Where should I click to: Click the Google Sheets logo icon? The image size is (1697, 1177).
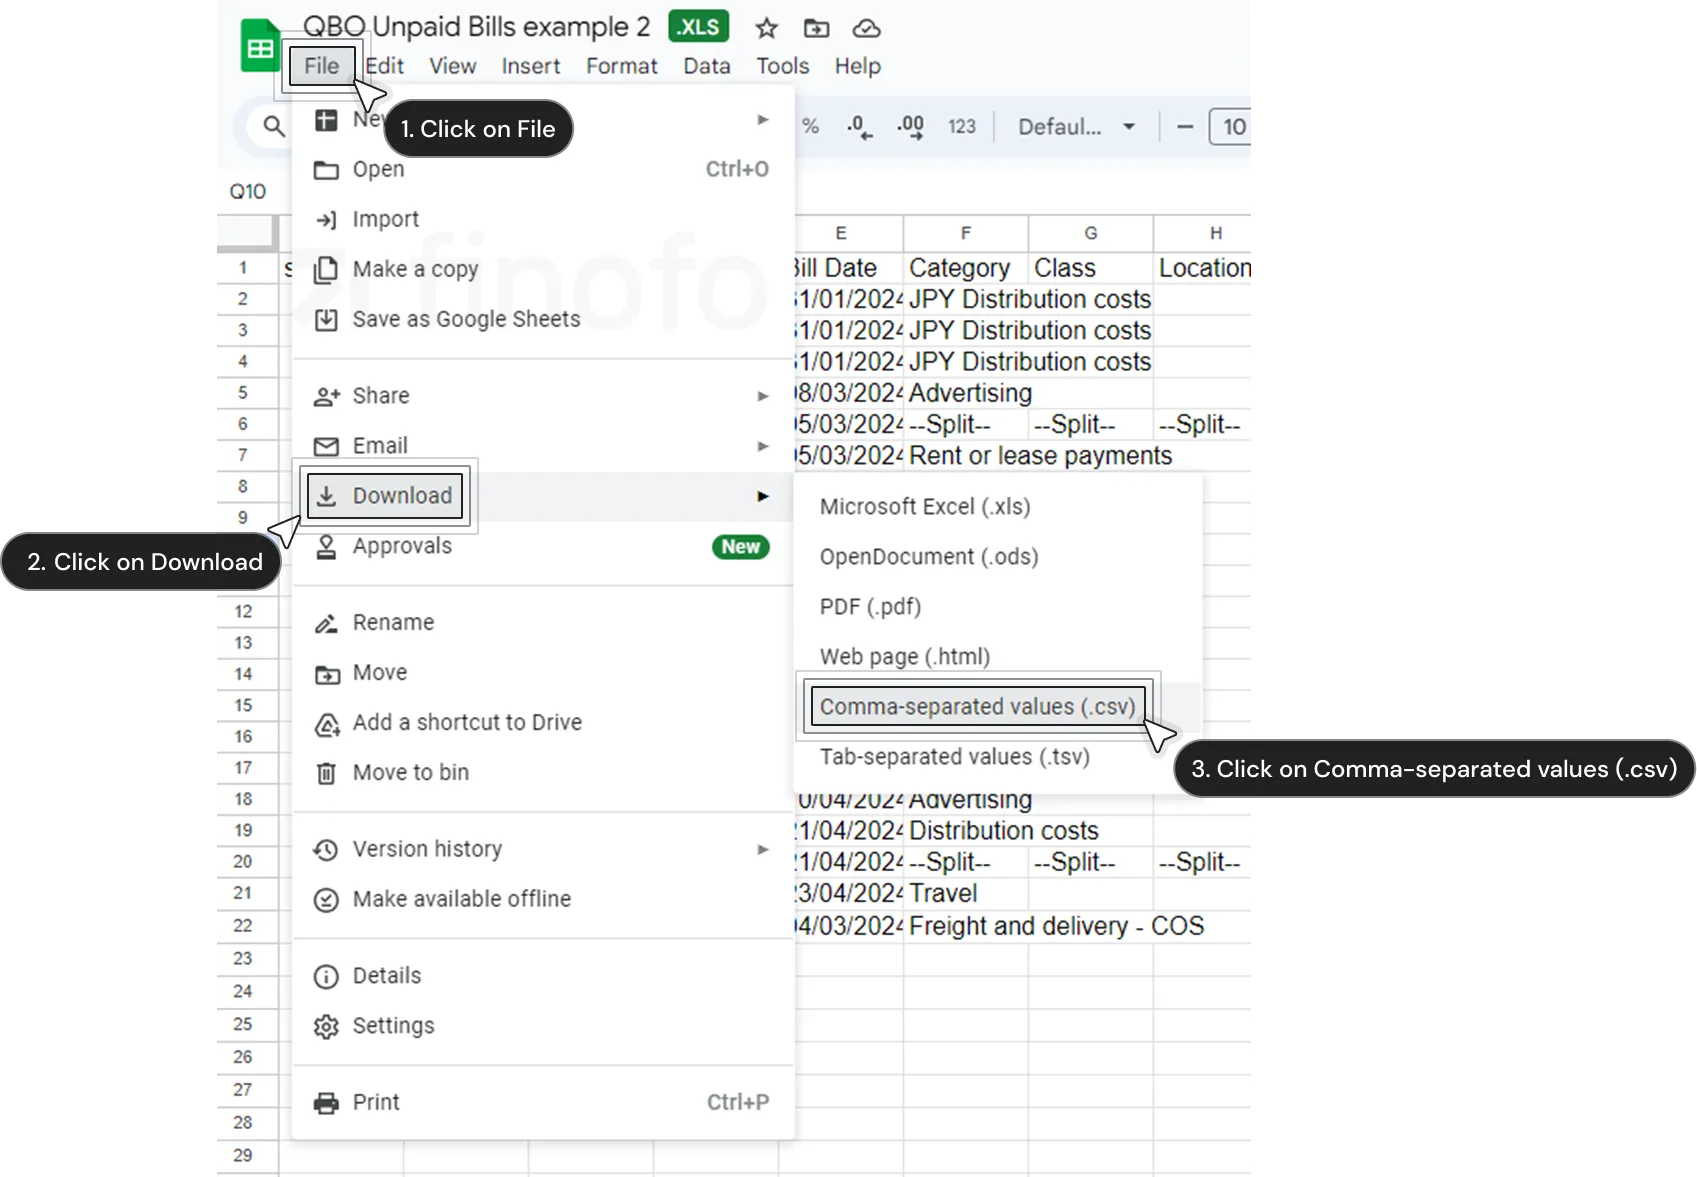[x=260, y=47]
